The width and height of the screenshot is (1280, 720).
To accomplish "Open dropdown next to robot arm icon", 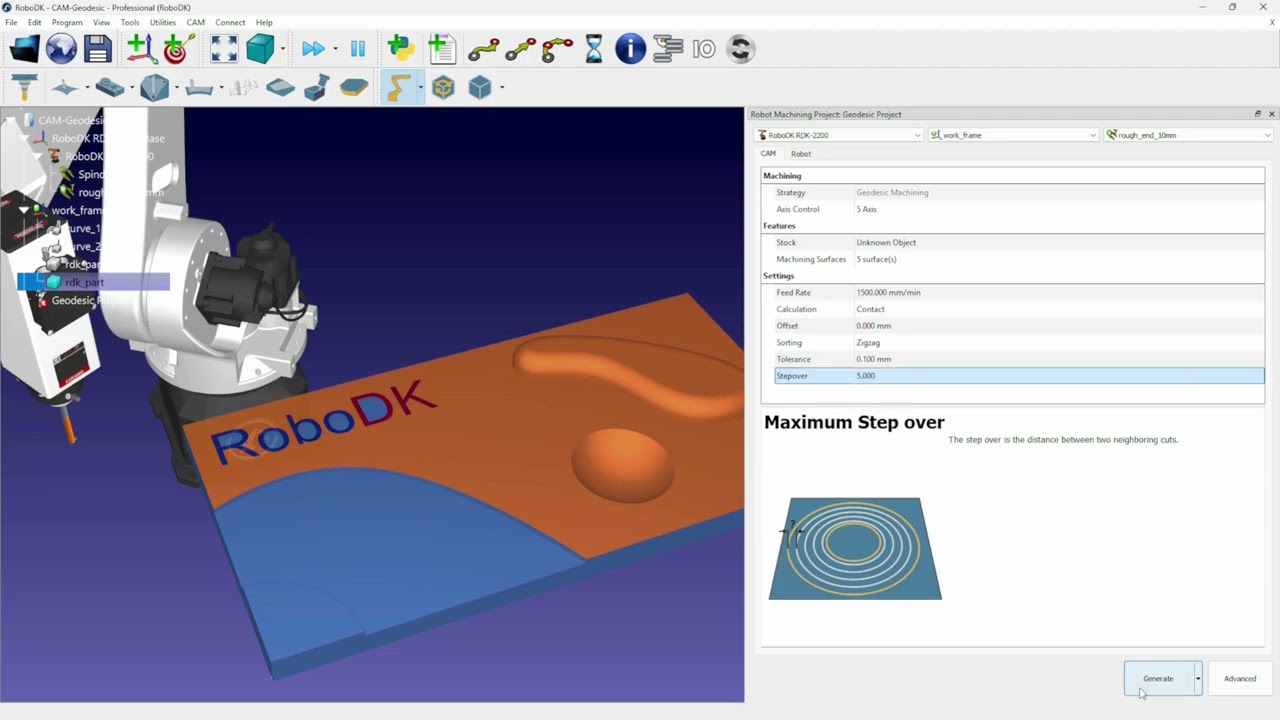I will tap(420, 87).
